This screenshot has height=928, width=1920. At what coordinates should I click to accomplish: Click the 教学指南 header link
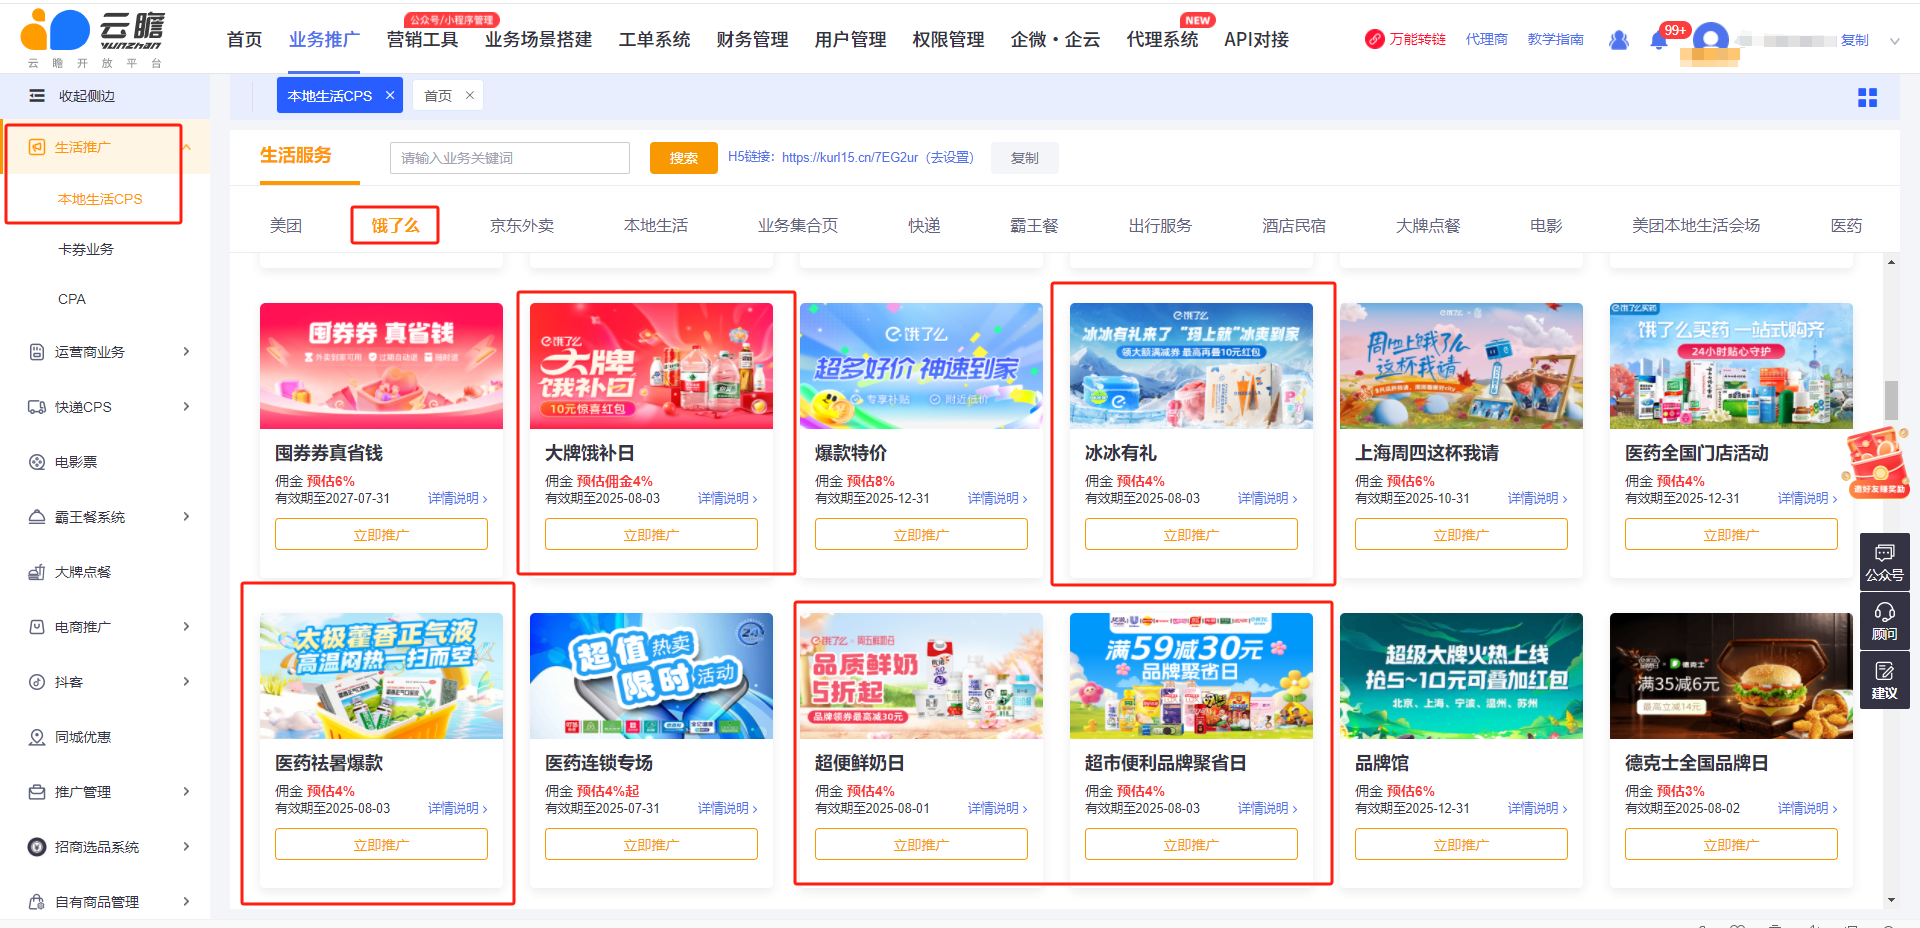coord(1555,39)
